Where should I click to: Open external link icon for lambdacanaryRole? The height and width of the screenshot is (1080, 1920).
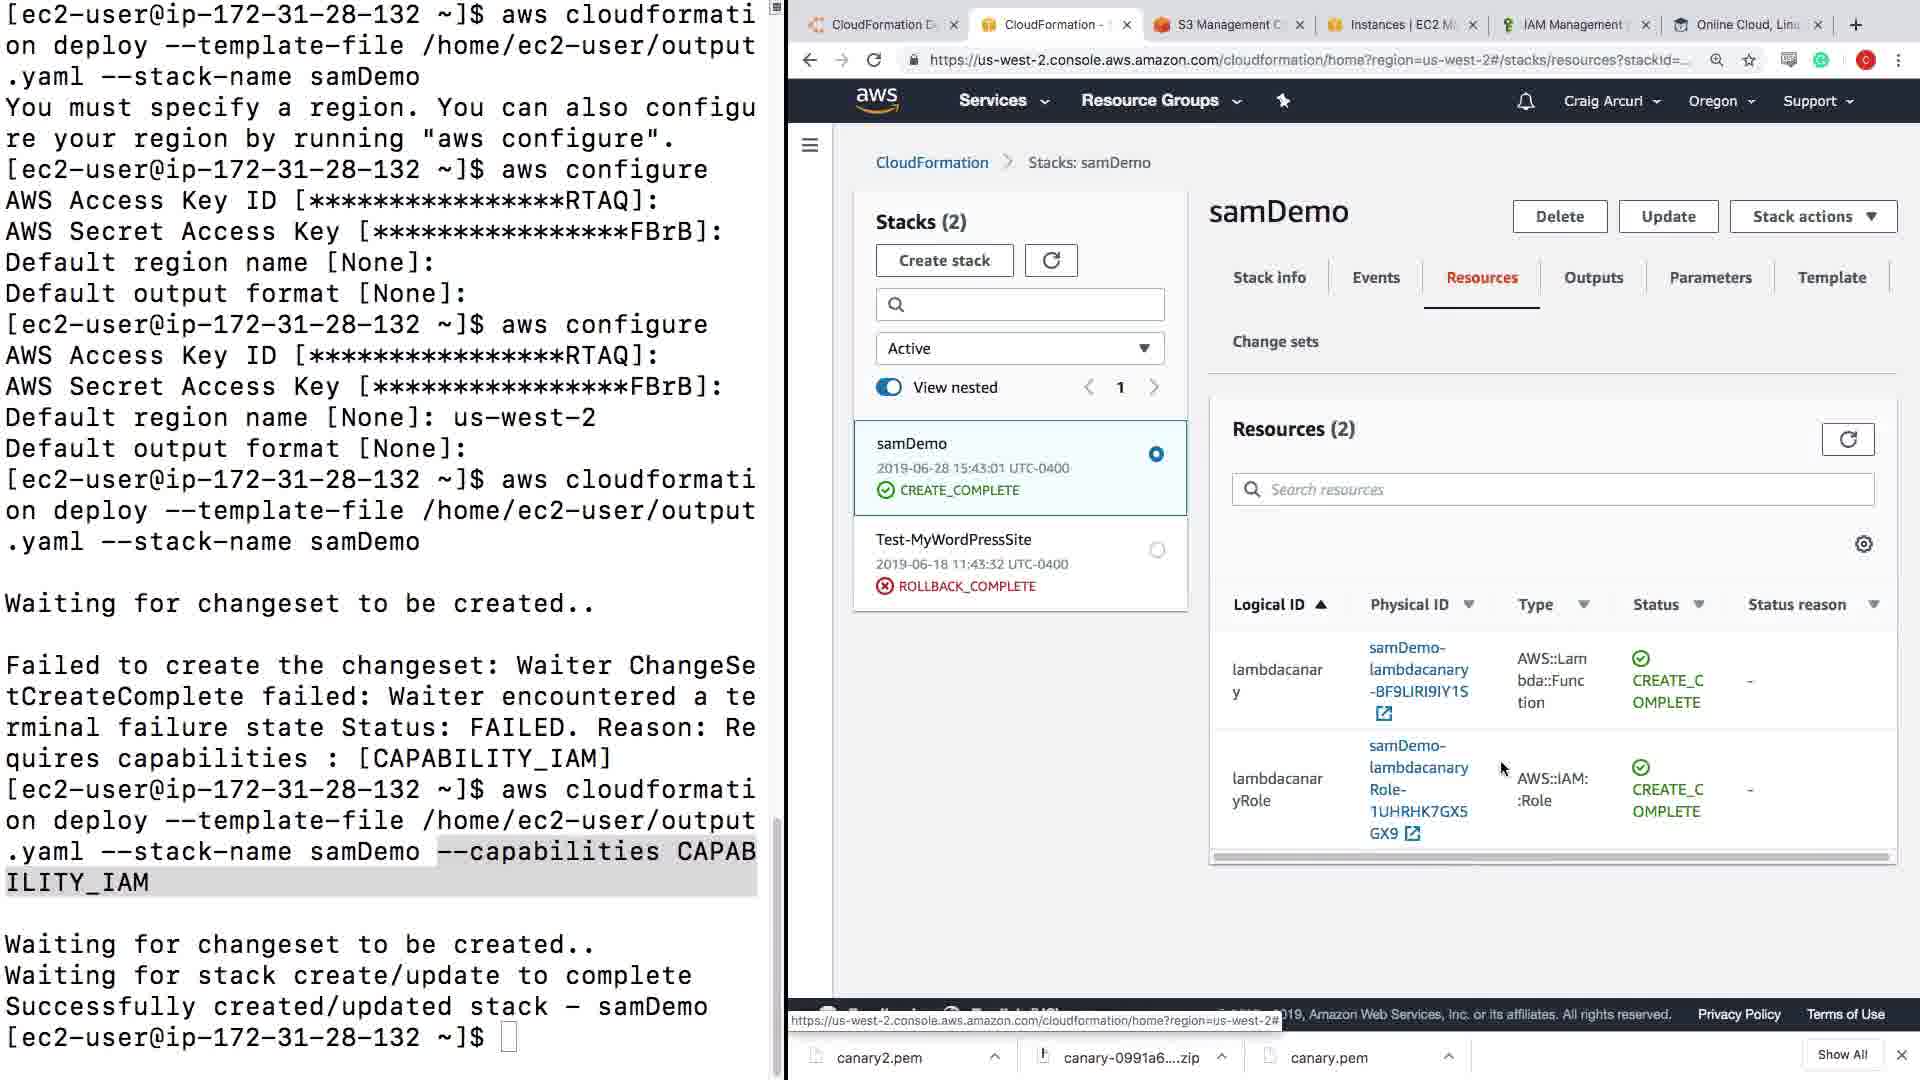pos(1412,834)
